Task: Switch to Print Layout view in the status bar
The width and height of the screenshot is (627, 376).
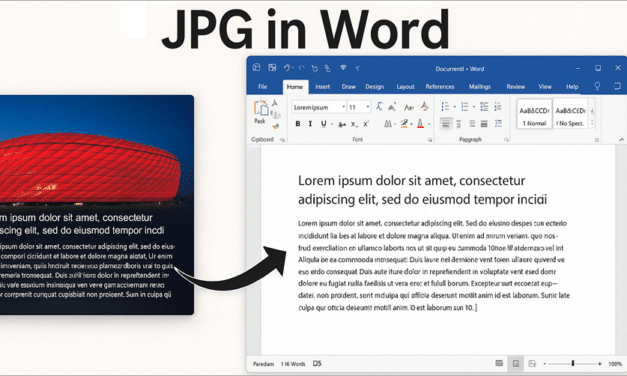Action: pyautogui.click(x=516, y=364)
